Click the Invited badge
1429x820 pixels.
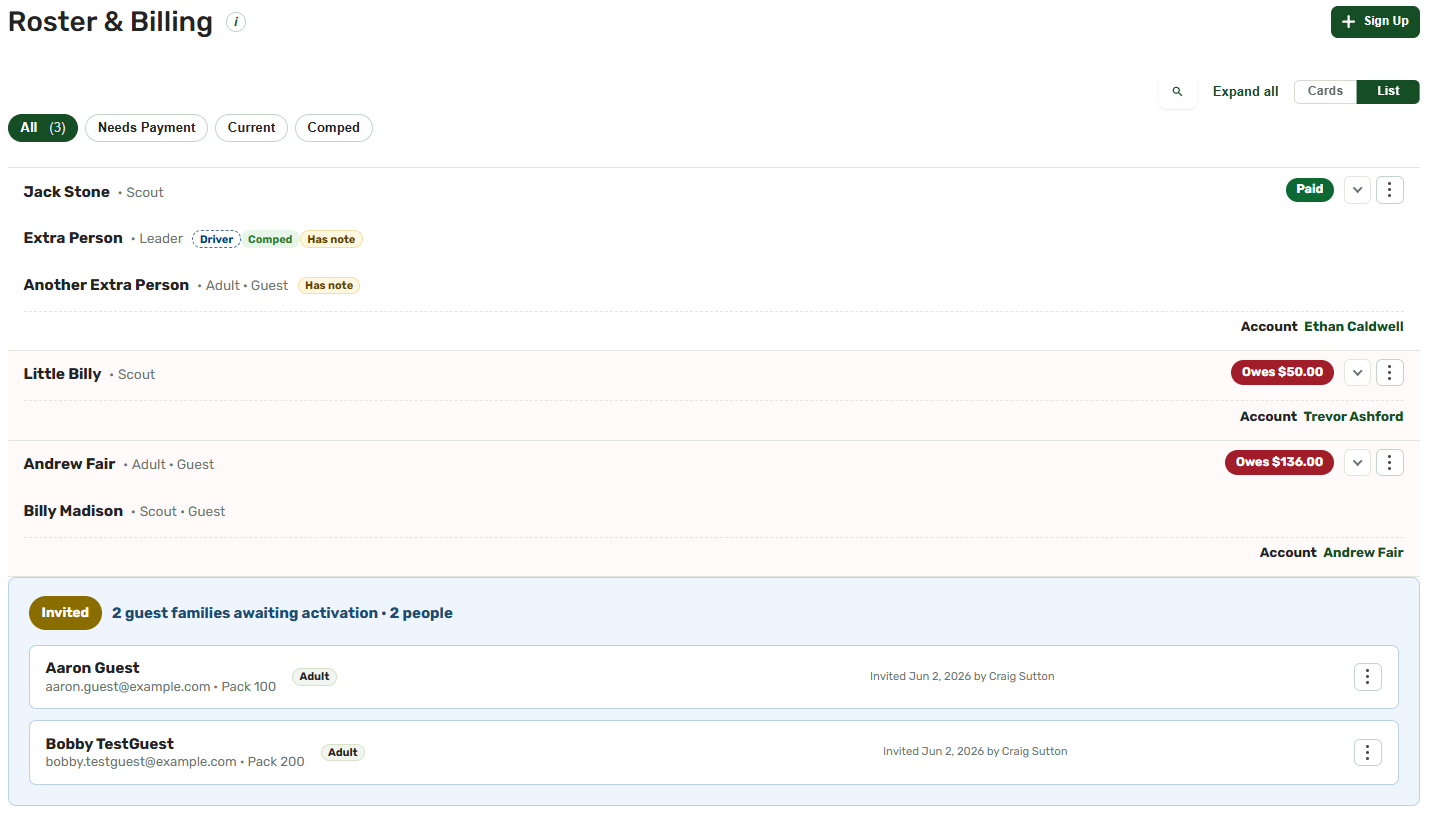click(x=65, y=613)
